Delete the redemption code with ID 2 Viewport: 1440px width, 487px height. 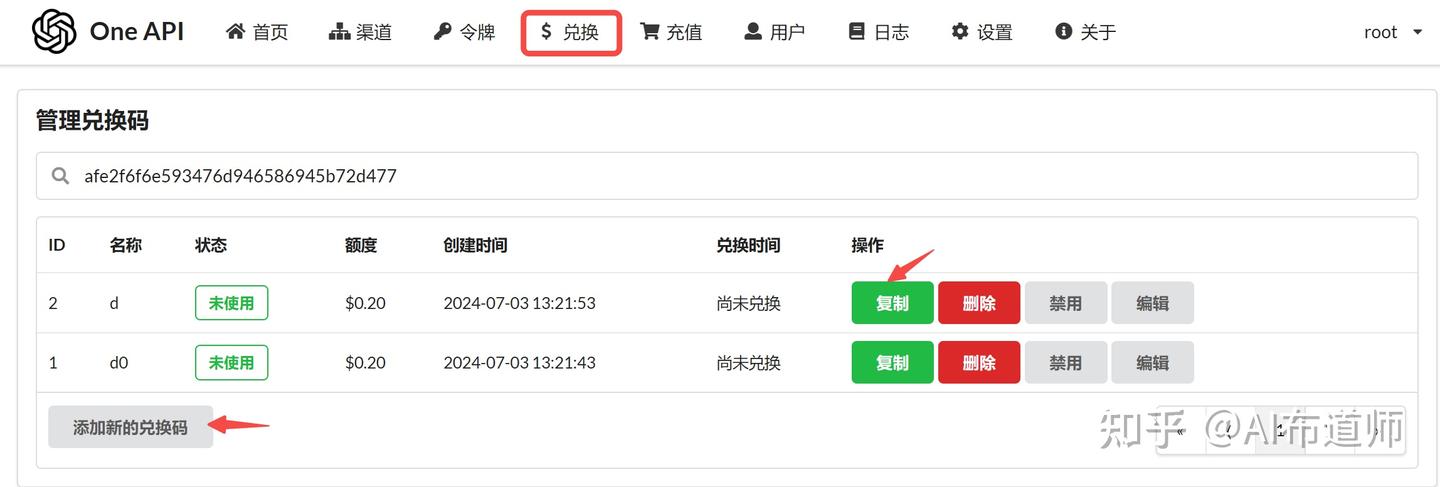tap(978, 303)
